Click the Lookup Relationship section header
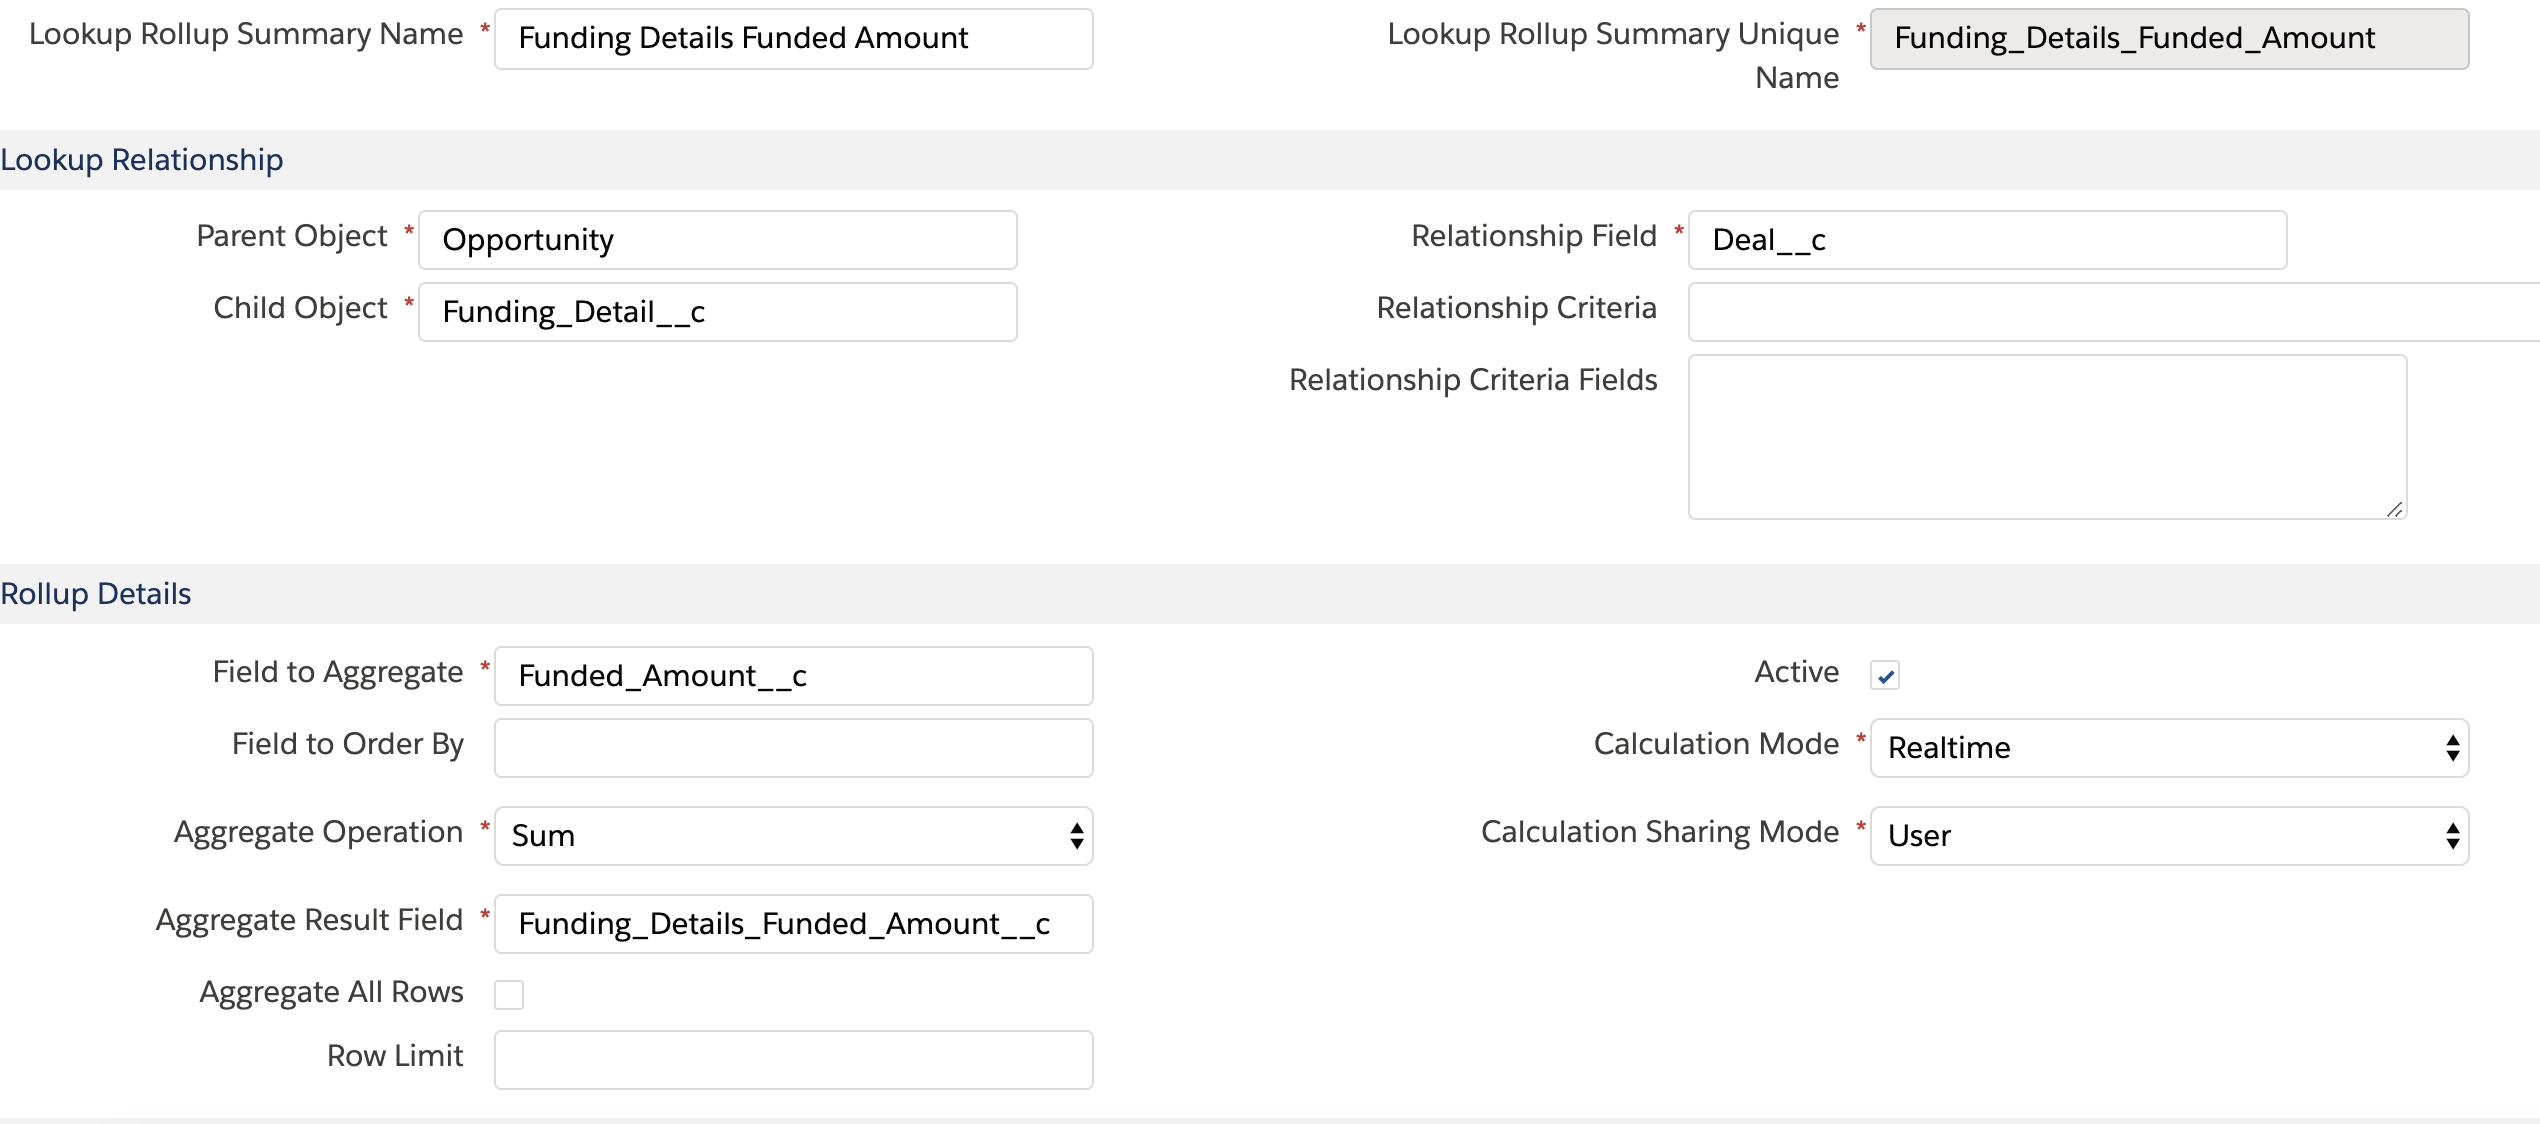The image size is (2540, 1124). click(x=141, y=158)
